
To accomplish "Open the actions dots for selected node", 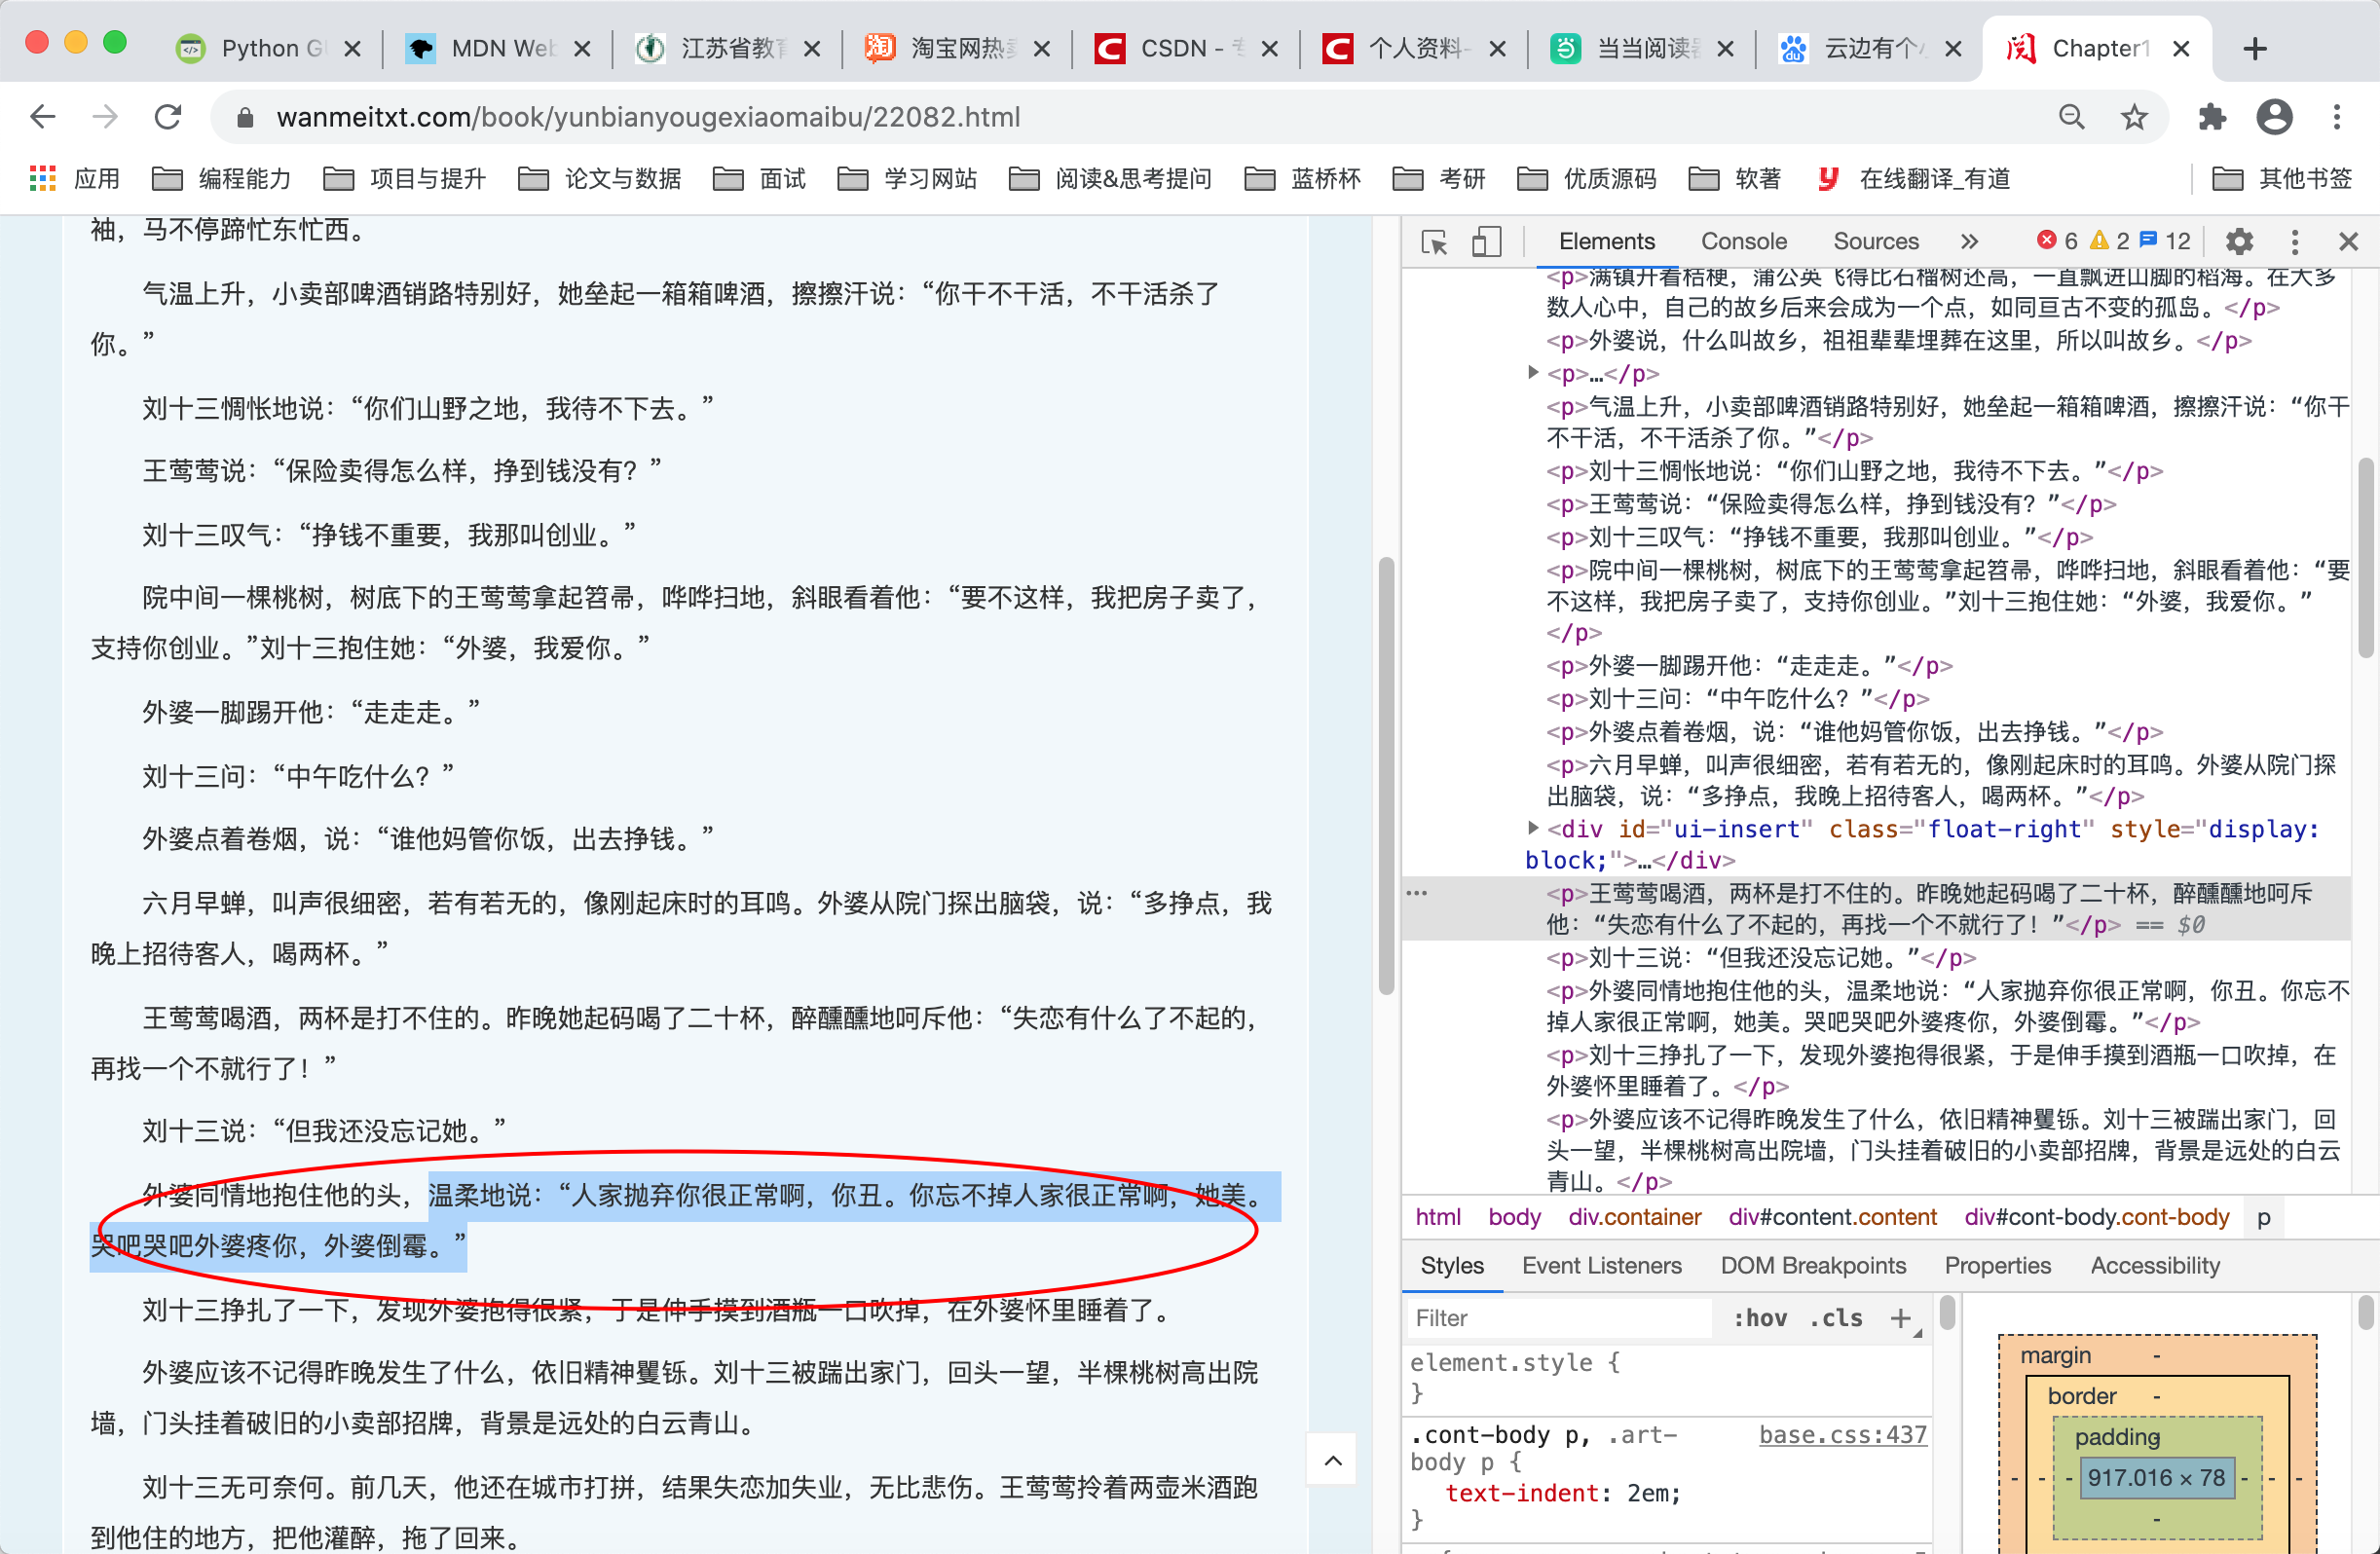I will pyautogui.click(x=1417, y=892).
